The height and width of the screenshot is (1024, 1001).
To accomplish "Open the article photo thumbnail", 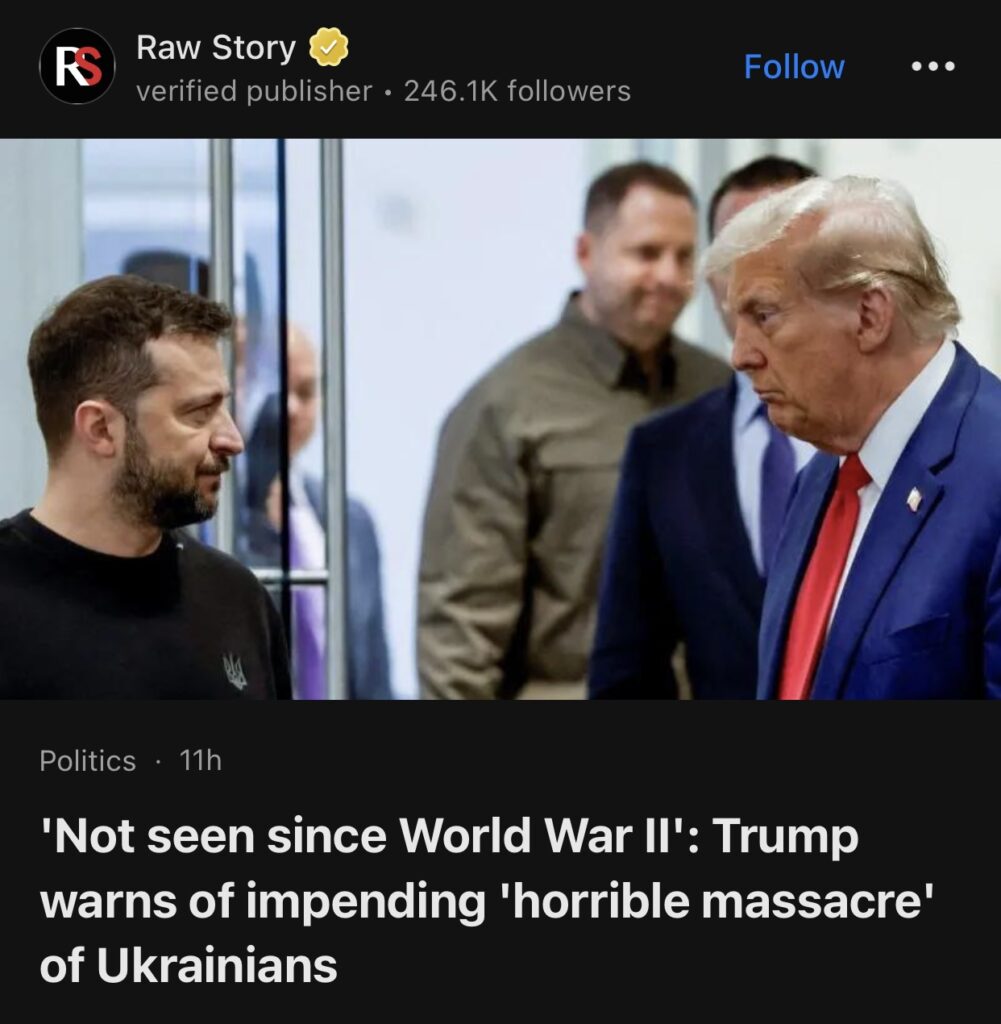I will coord(500,419).
